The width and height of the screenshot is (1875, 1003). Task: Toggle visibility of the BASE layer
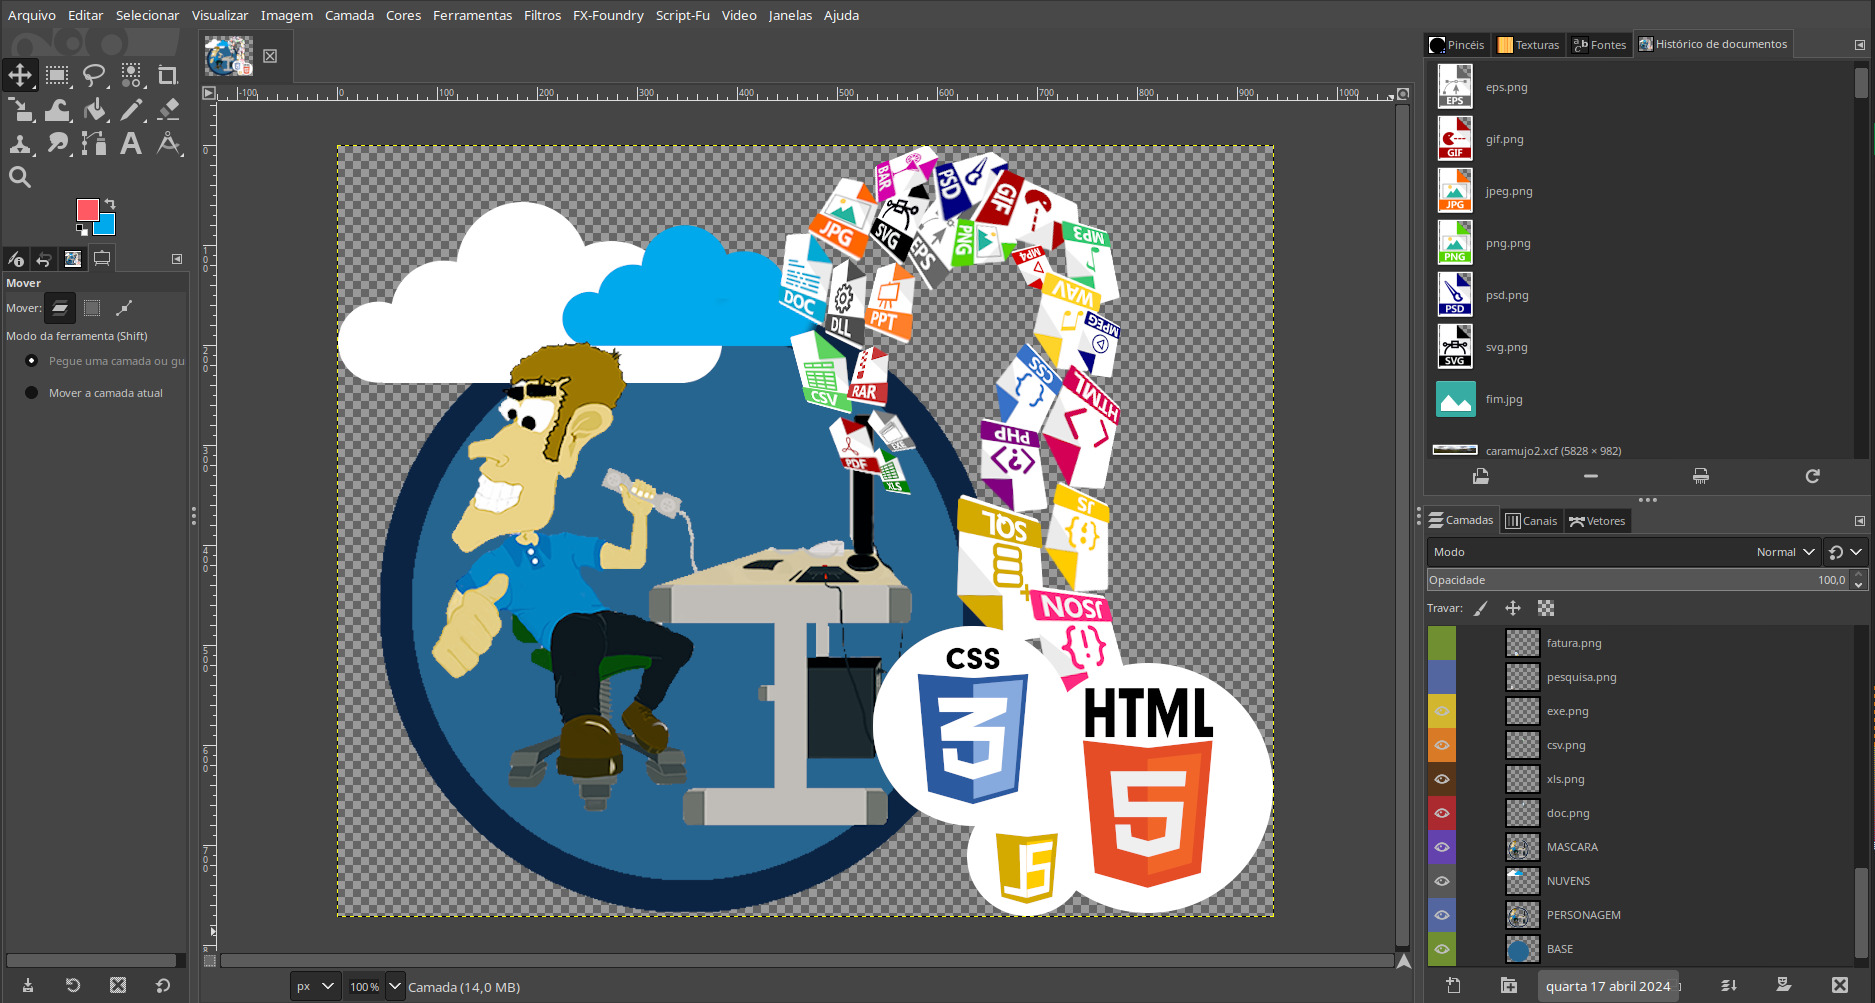click(x=1442, y=949)
